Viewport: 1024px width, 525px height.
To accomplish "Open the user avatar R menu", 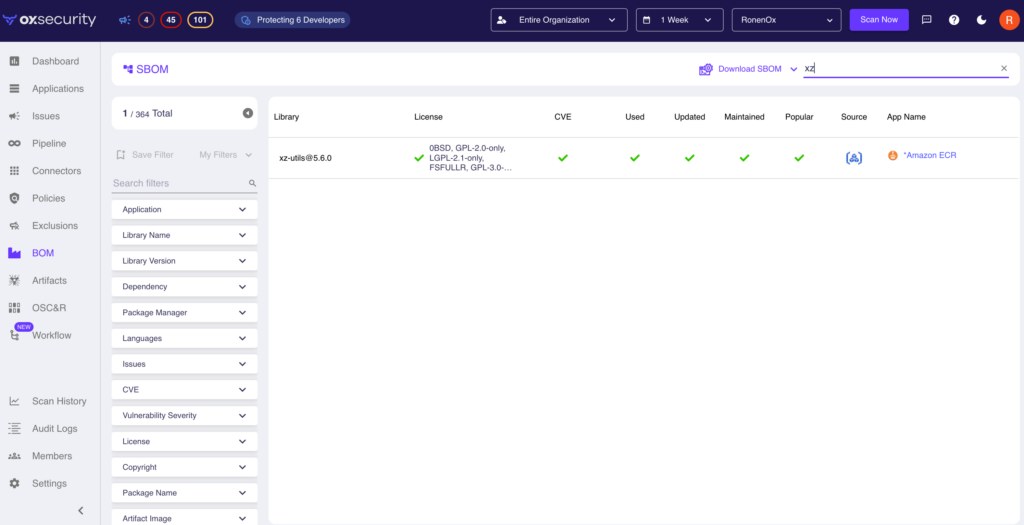I will tap(1008, 20).
